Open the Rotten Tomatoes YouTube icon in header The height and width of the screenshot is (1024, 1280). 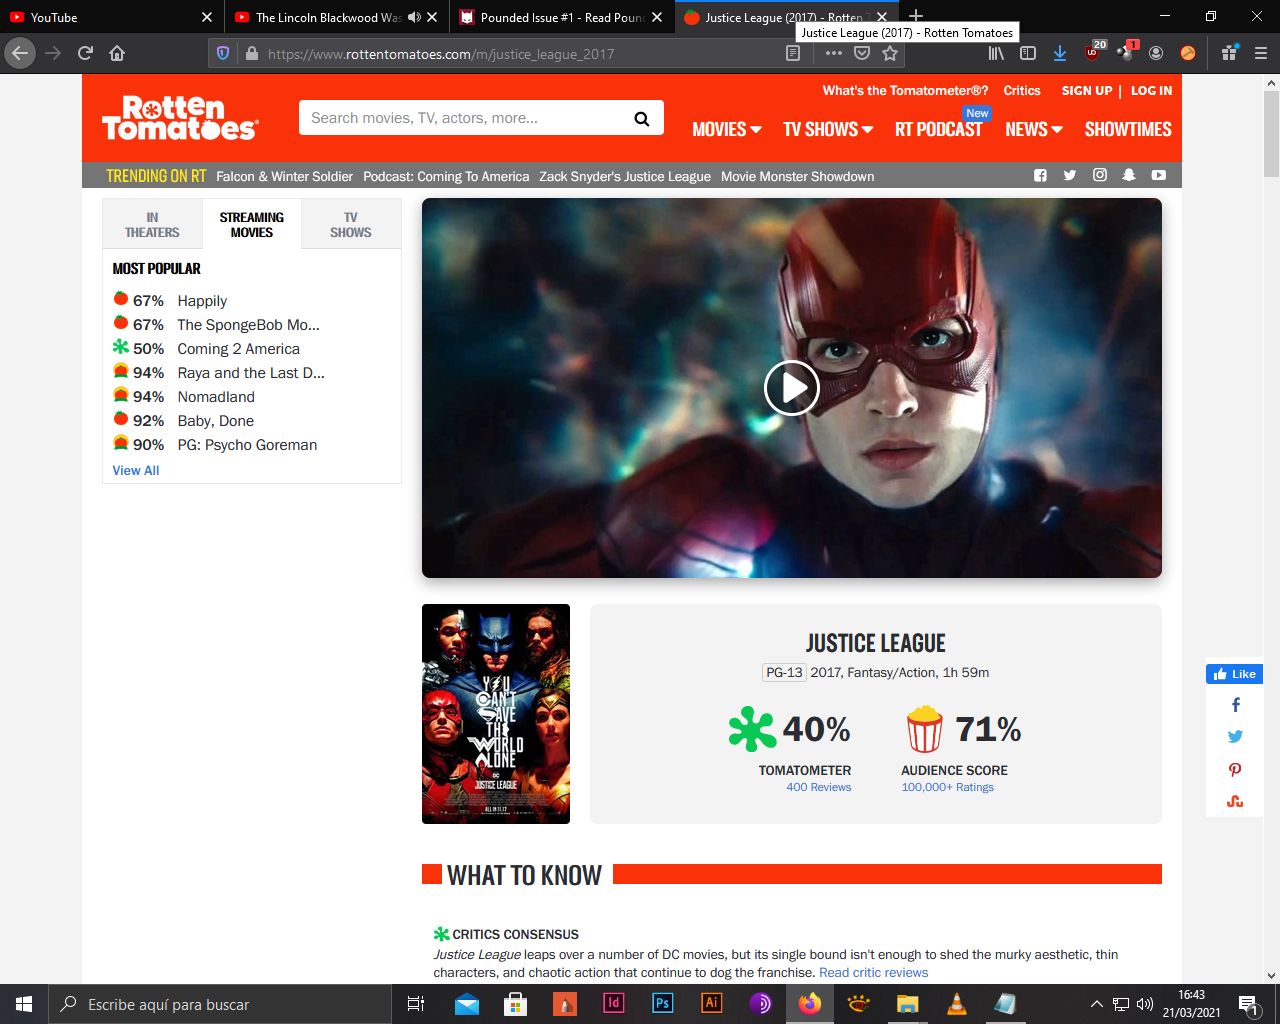tap(1159, 175)
